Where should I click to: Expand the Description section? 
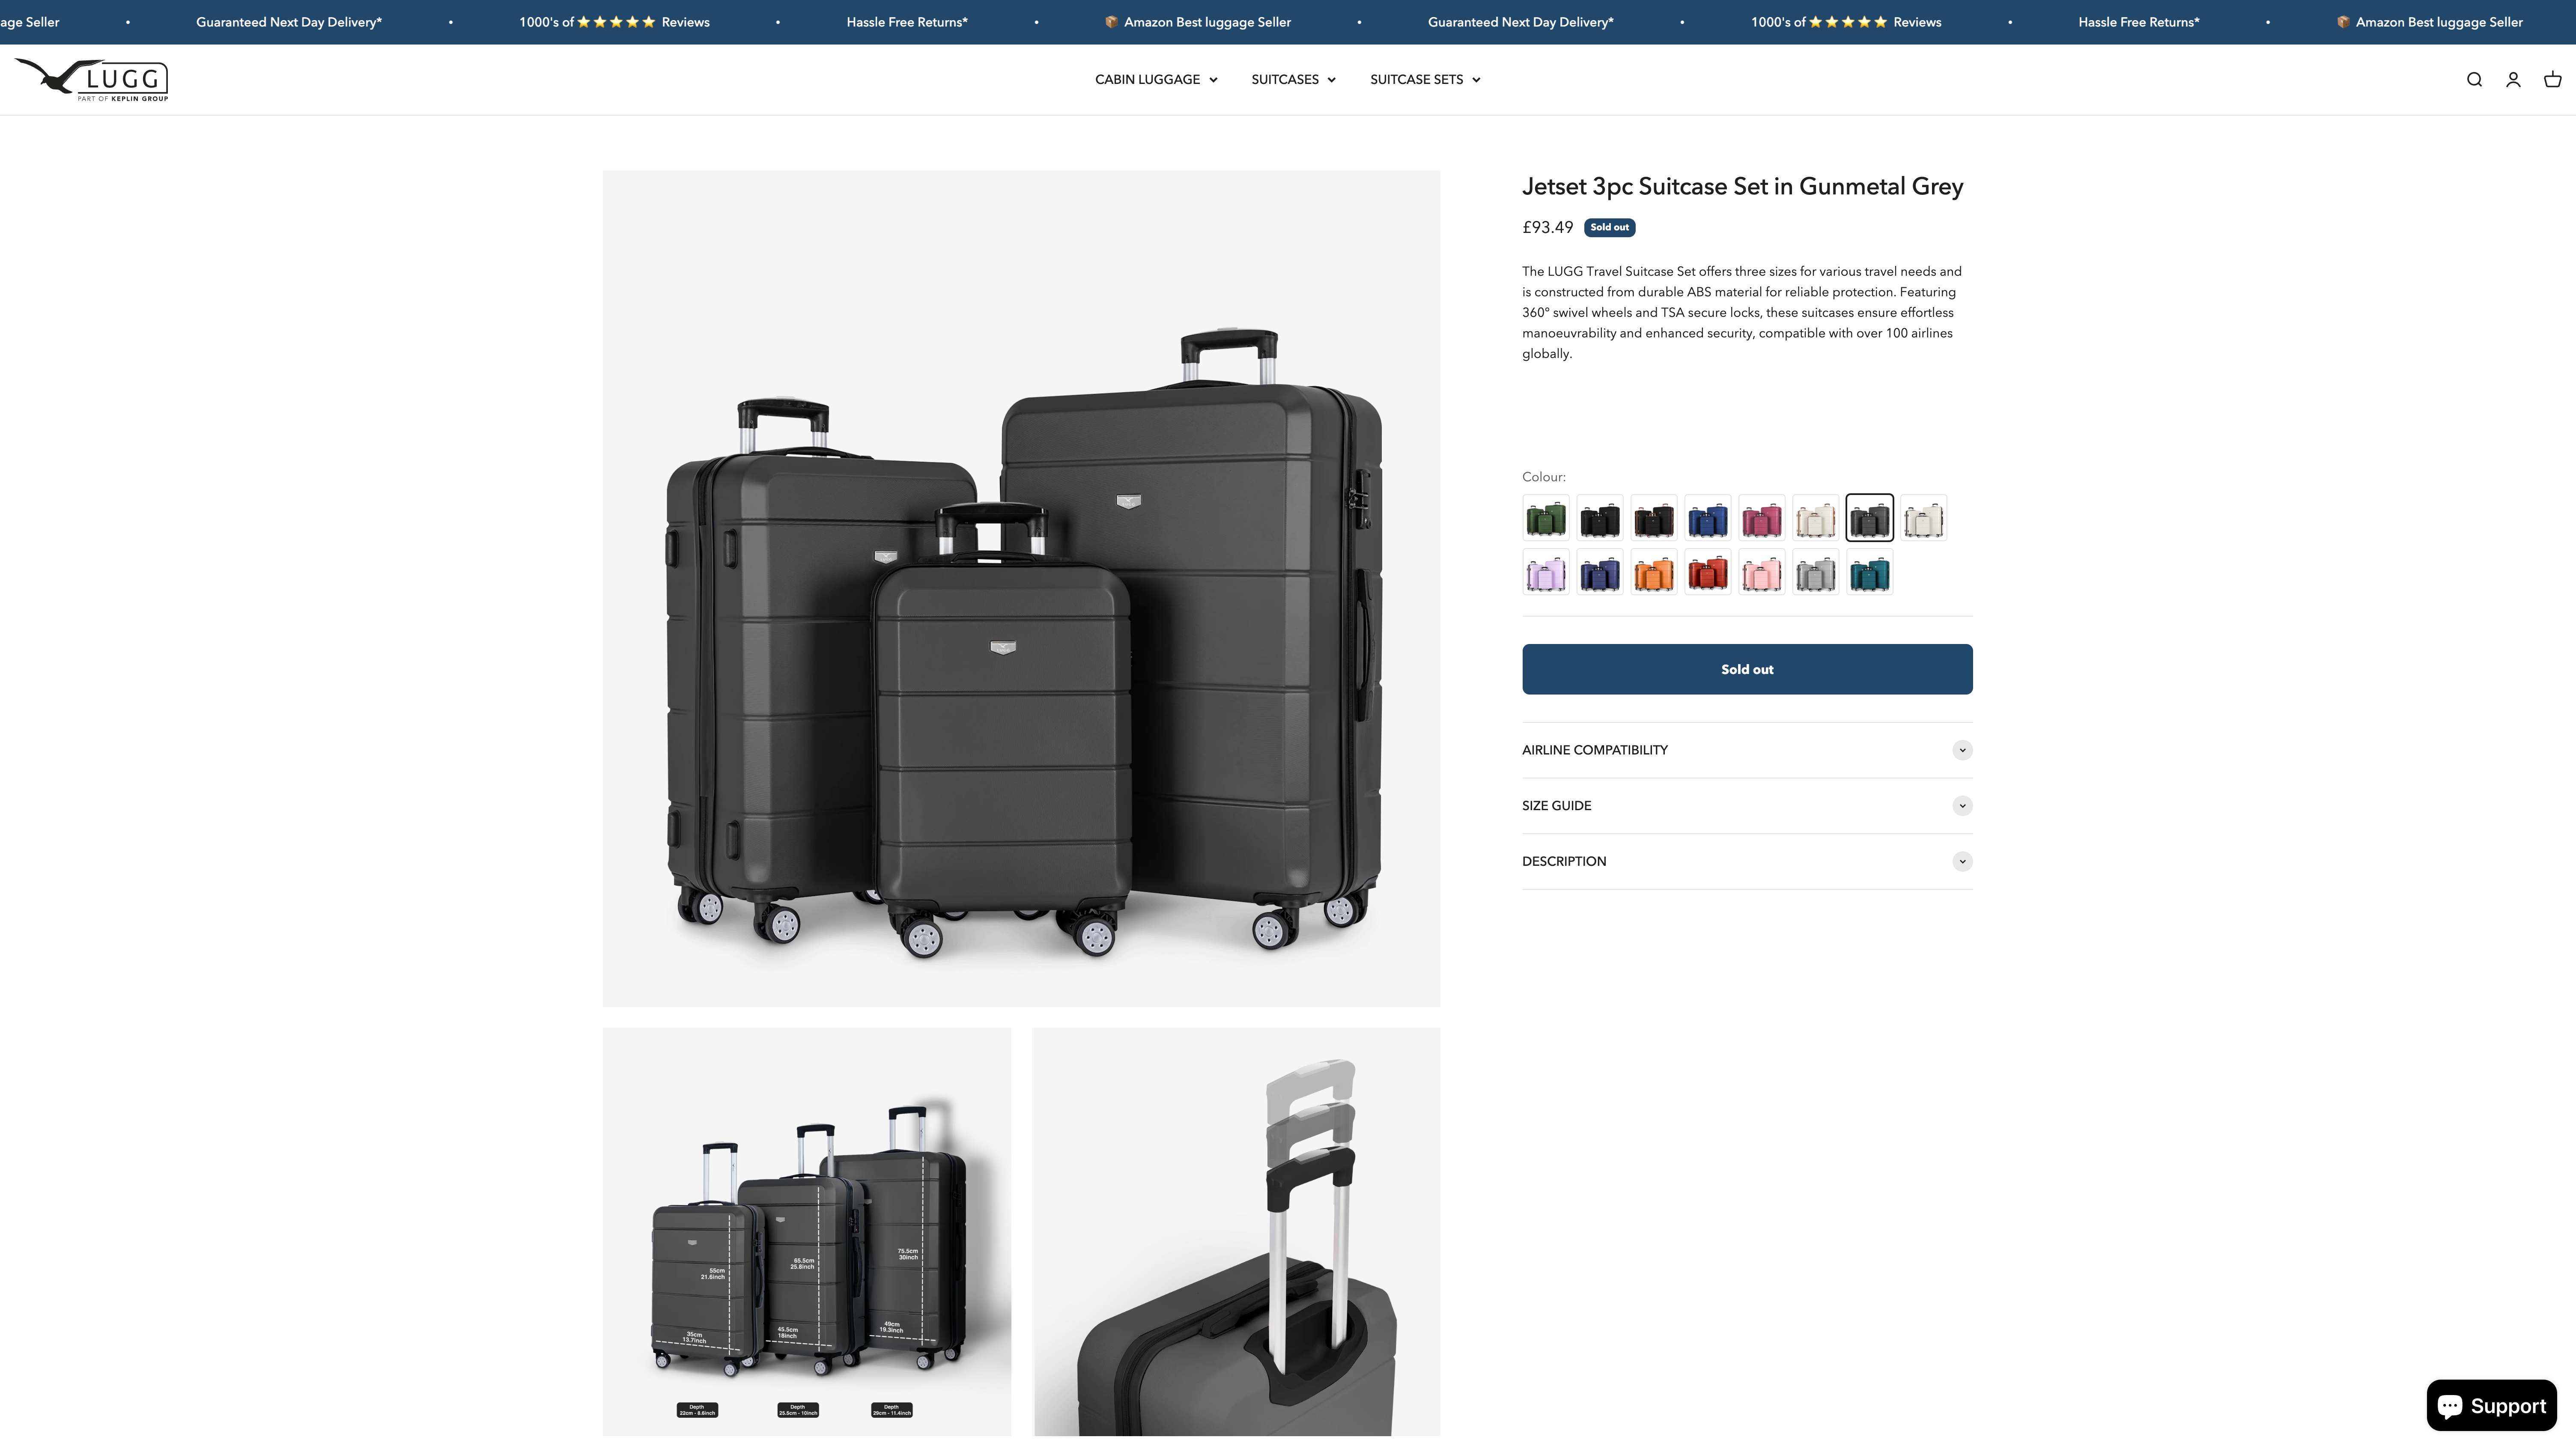click(x=1747, y=862)
